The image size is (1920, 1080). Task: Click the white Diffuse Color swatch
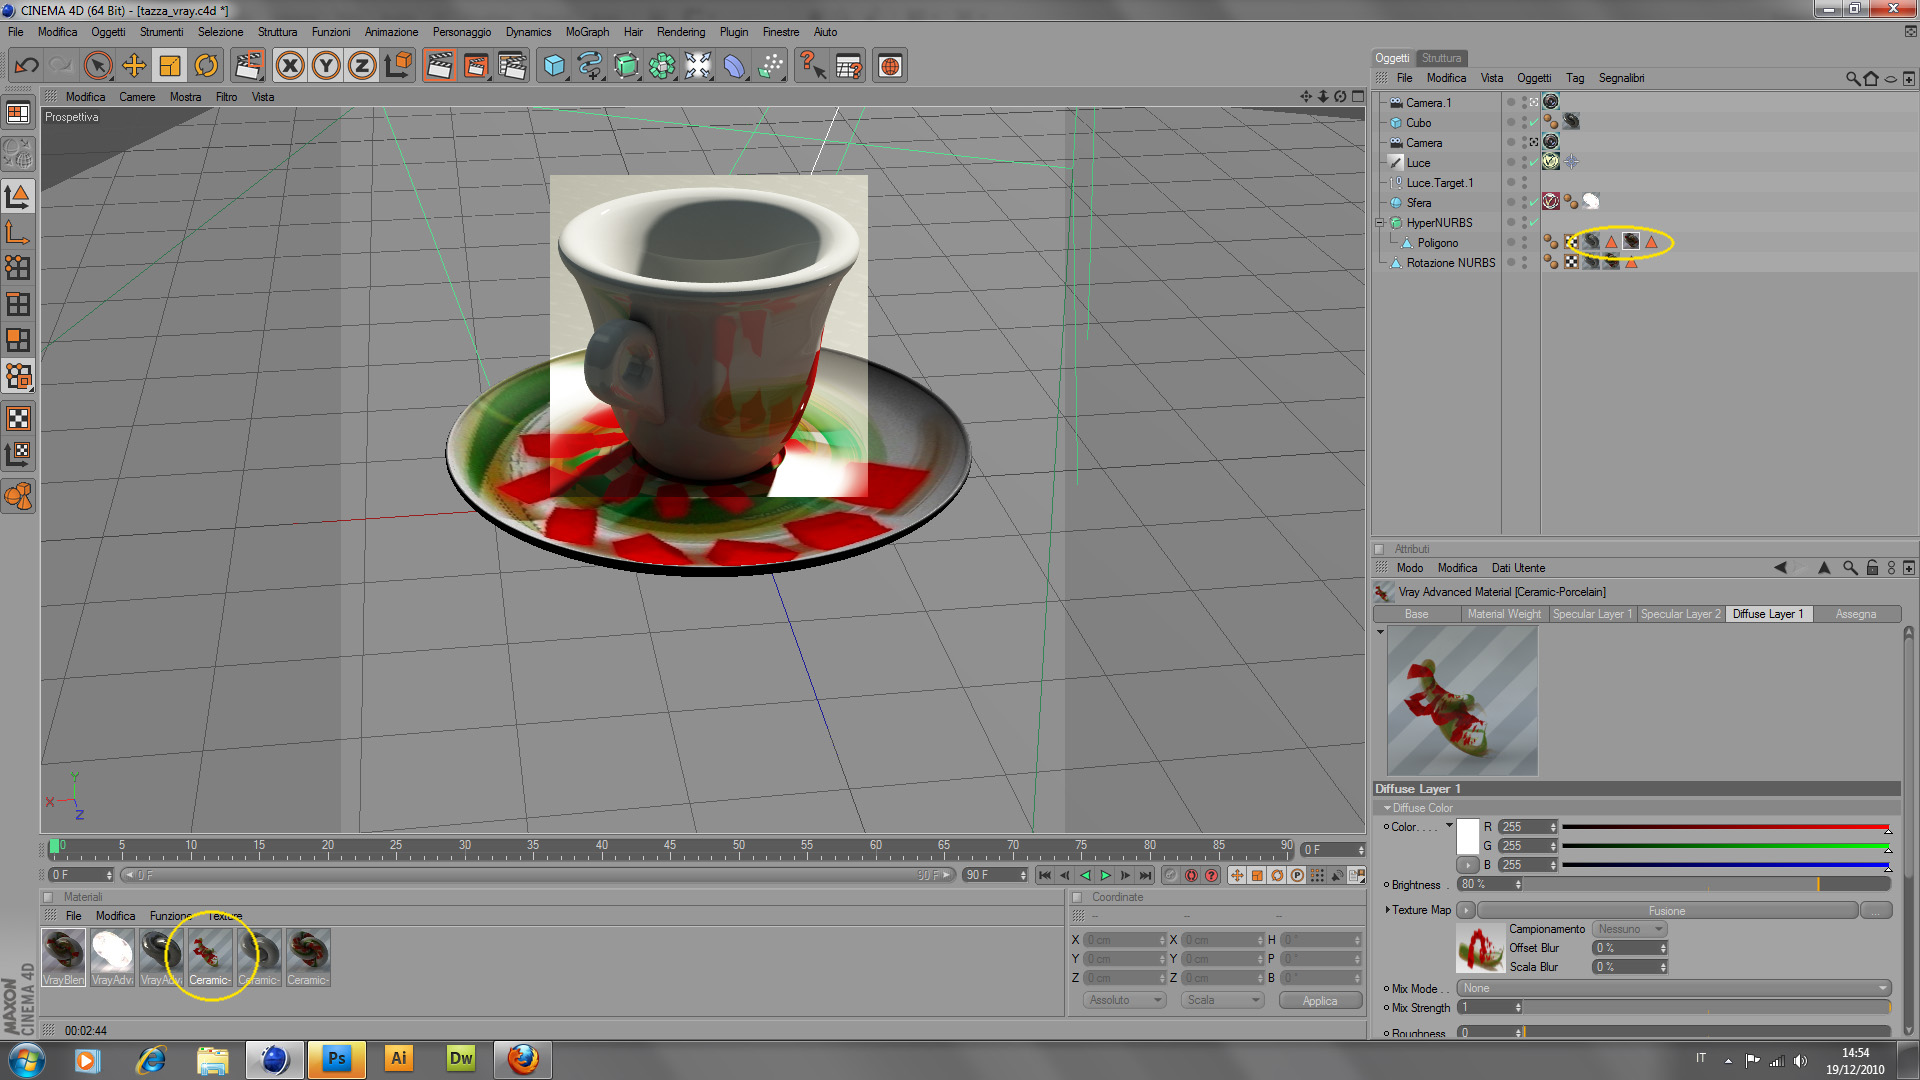coord(1468,836)
